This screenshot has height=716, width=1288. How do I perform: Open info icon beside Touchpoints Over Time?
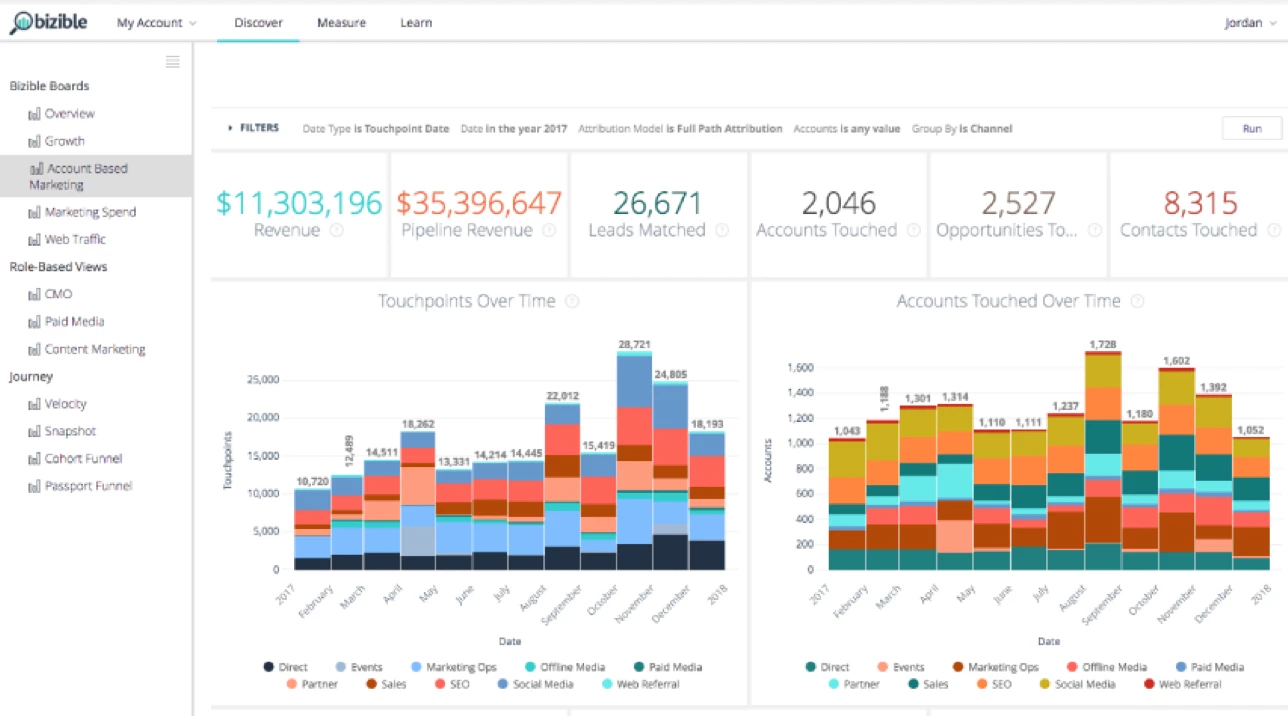tap(572, 301)
